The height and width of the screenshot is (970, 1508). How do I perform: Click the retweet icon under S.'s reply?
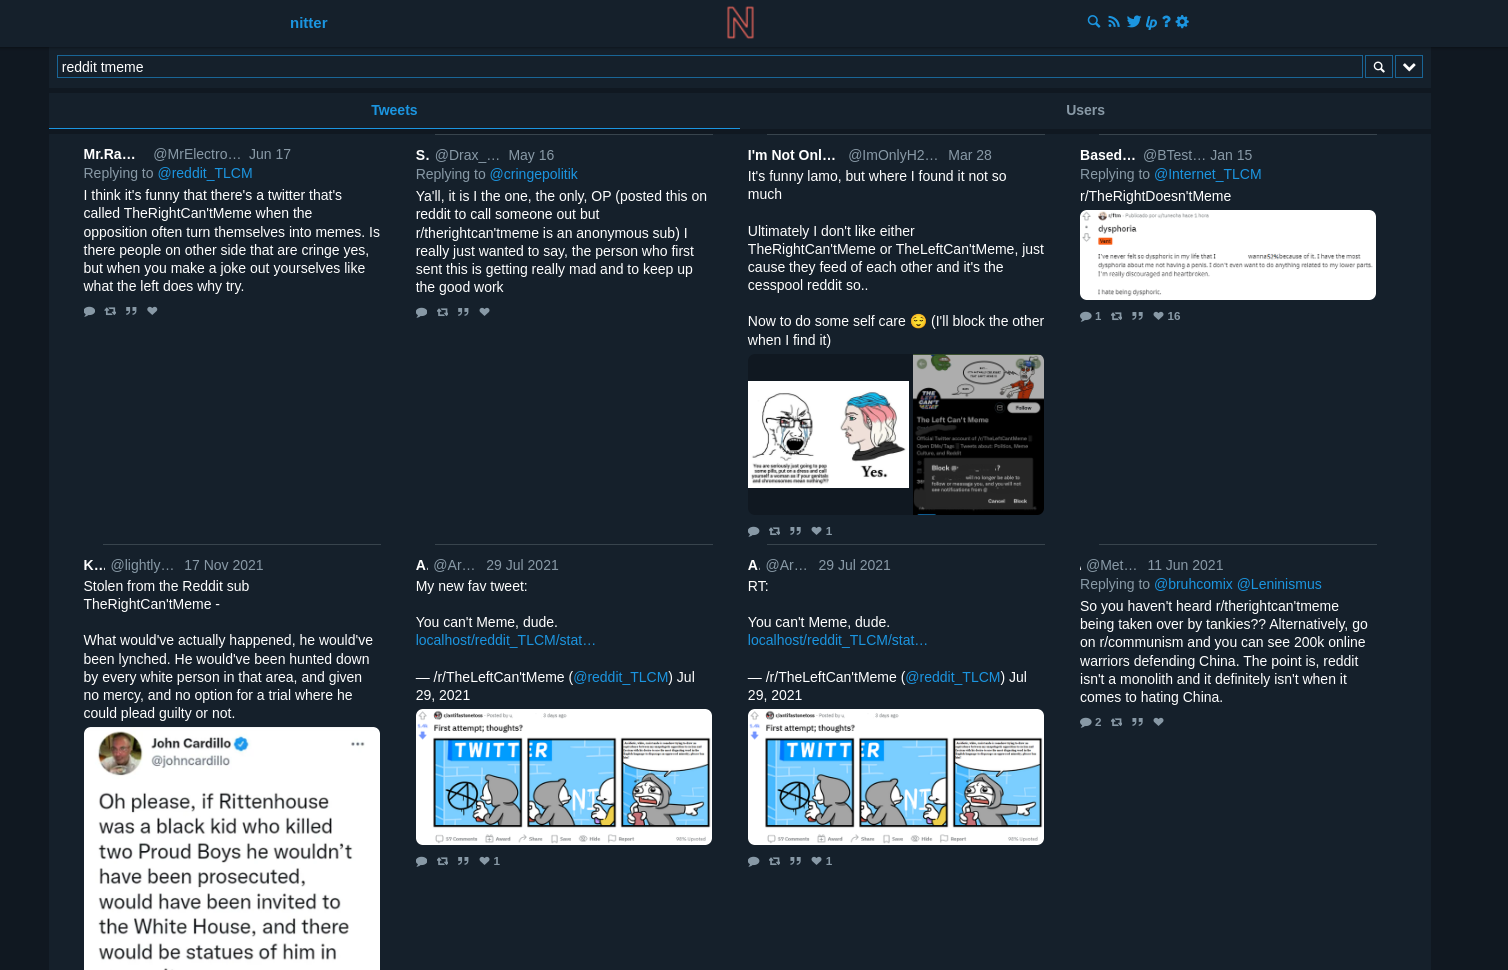[x=442, y=311]
